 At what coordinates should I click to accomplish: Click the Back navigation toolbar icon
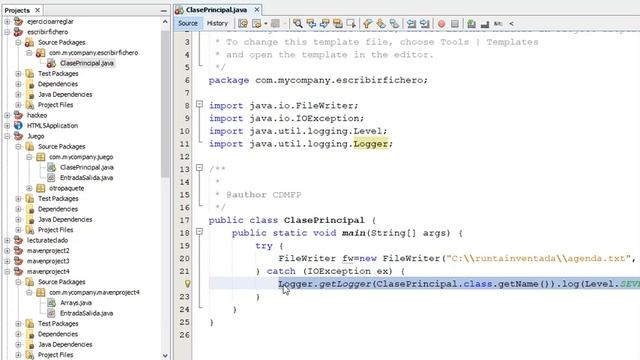[x=257, y=24]
